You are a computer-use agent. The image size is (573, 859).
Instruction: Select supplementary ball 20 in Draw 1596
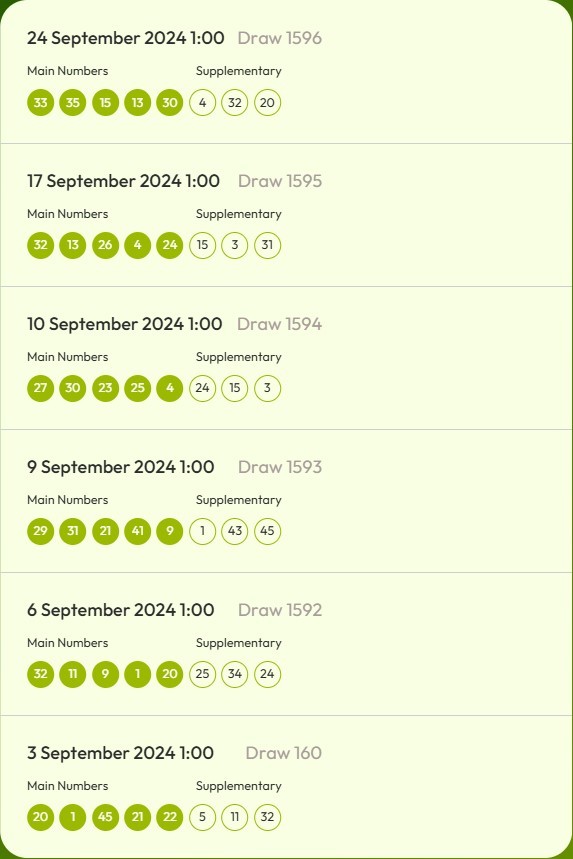(x=267, y=102)
